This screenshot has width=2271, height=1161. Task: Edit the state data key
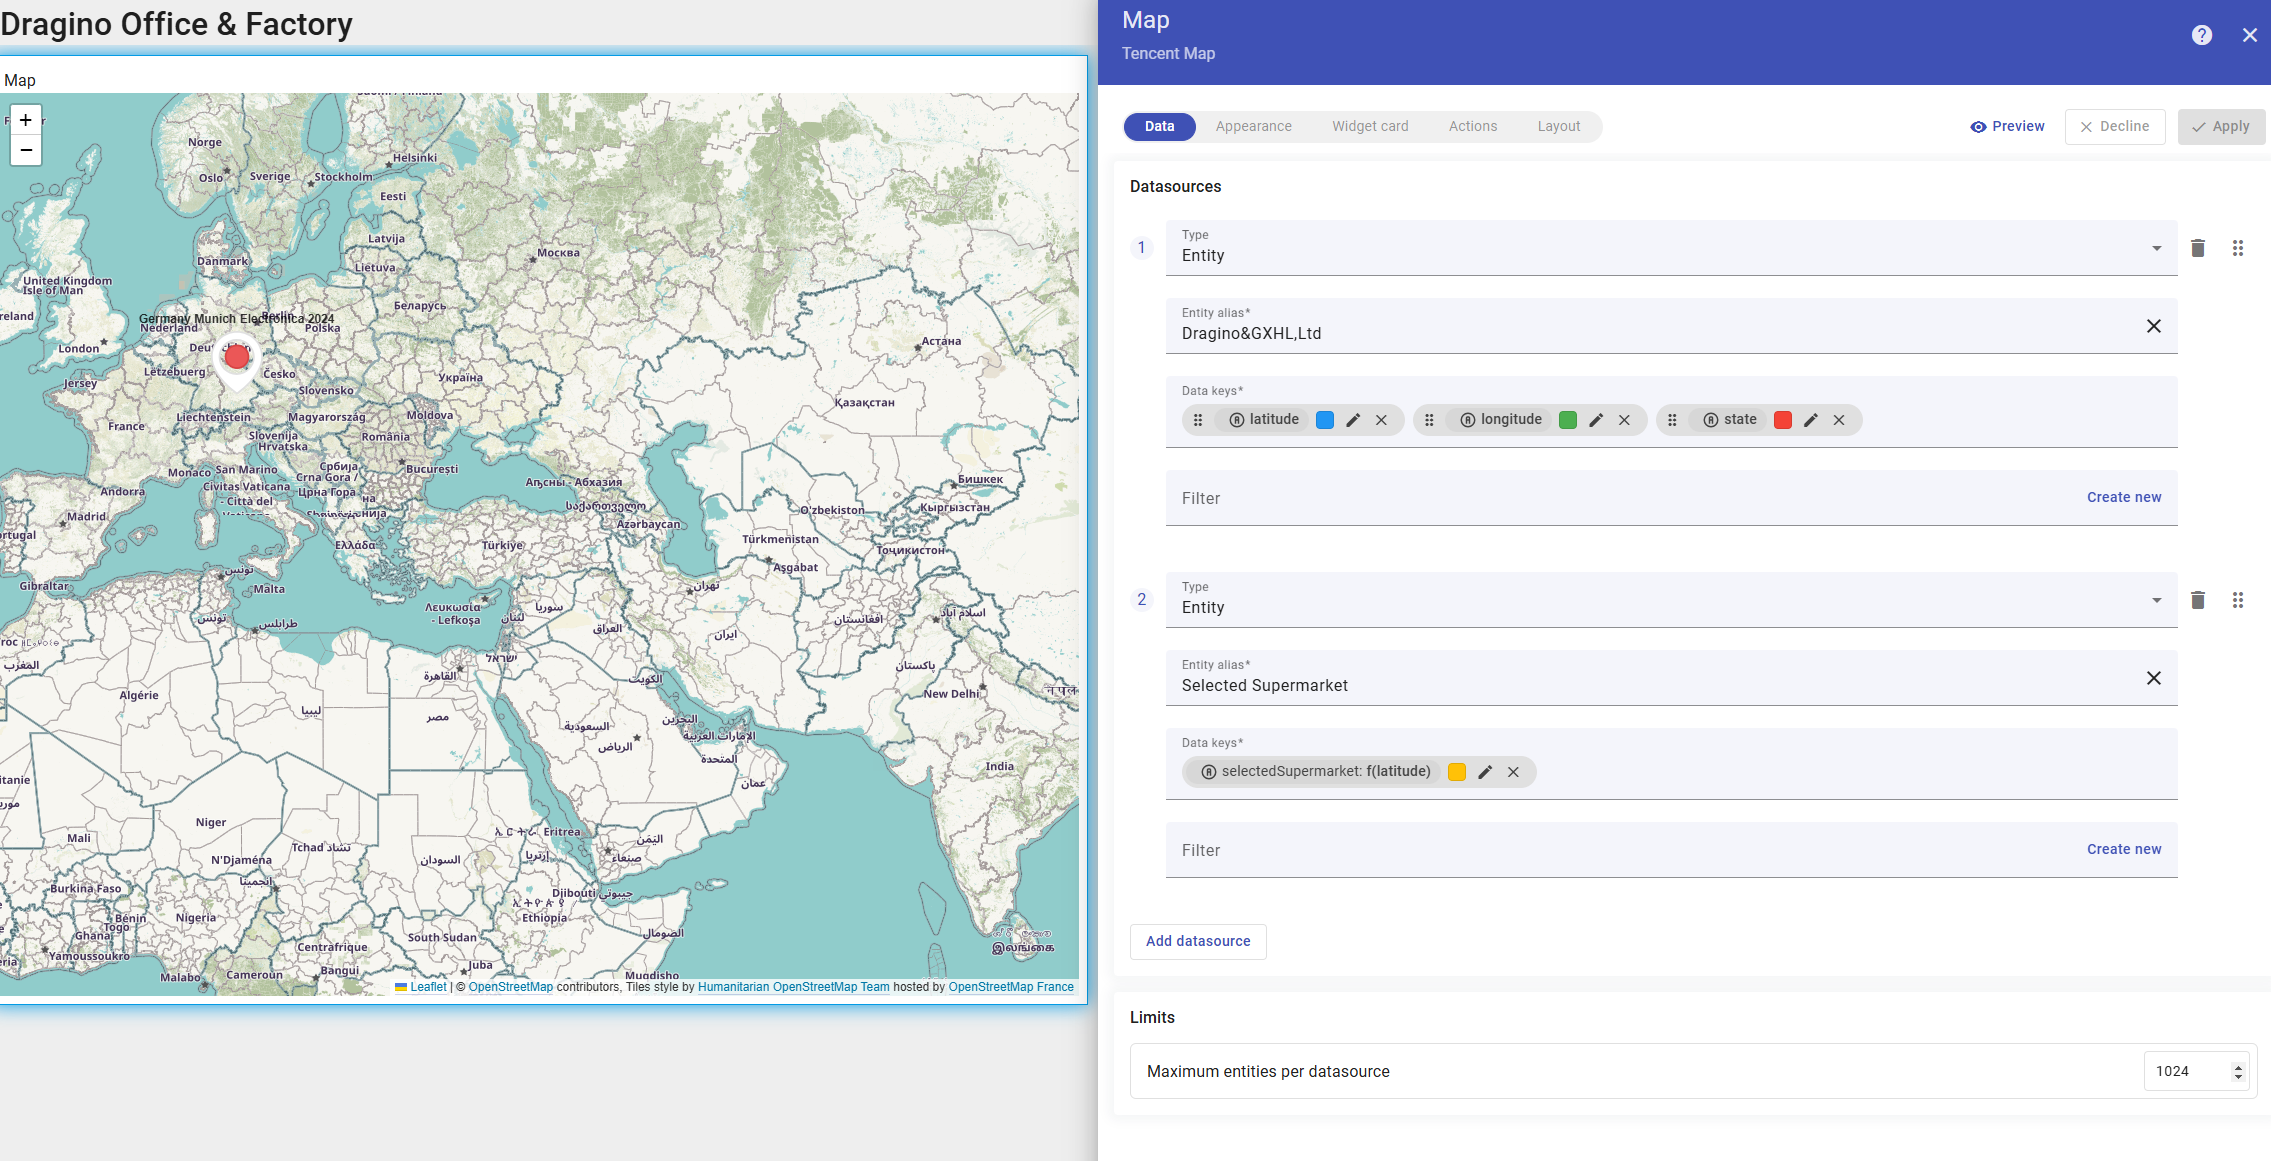pos(1810,420)
